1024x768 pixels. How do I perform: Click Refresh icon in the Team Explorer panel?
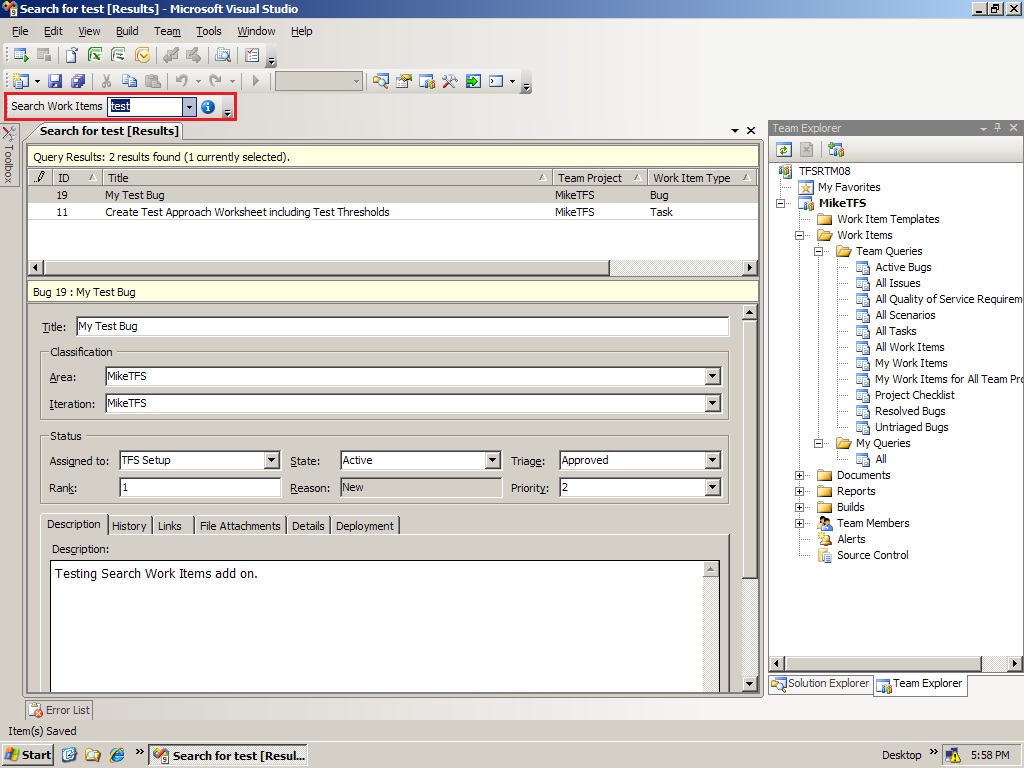pyautogui.click(x=784, y=150)
